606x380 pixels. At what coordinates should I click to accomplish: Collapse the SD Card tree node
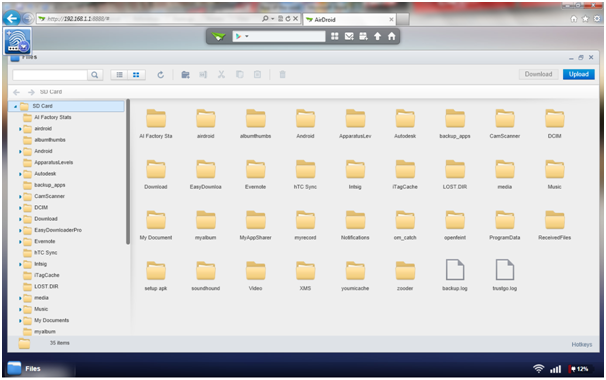(15, 106)
